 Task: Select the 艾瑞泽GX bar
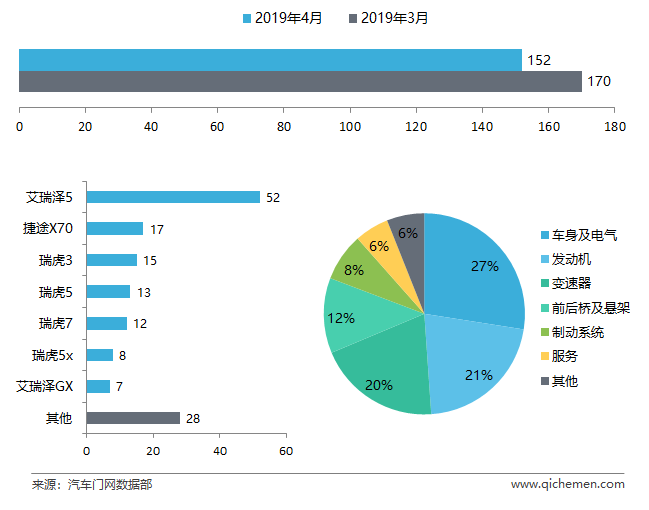[98, 386]
